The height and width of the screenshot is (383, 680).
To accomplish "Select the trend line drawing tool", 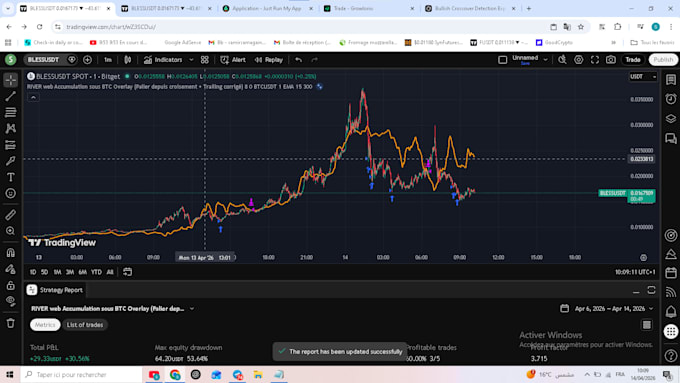I will click(x=11, y=96).
